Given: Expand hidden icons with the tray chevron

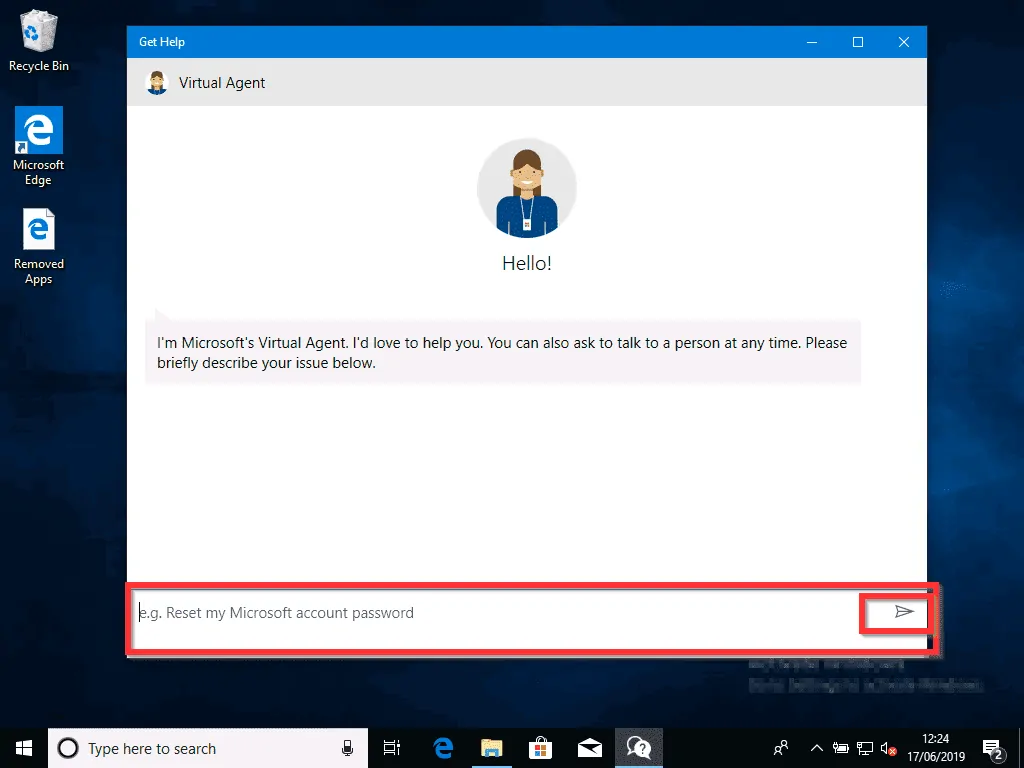Looking at the screenshot, I should click(x=817, y=747).
